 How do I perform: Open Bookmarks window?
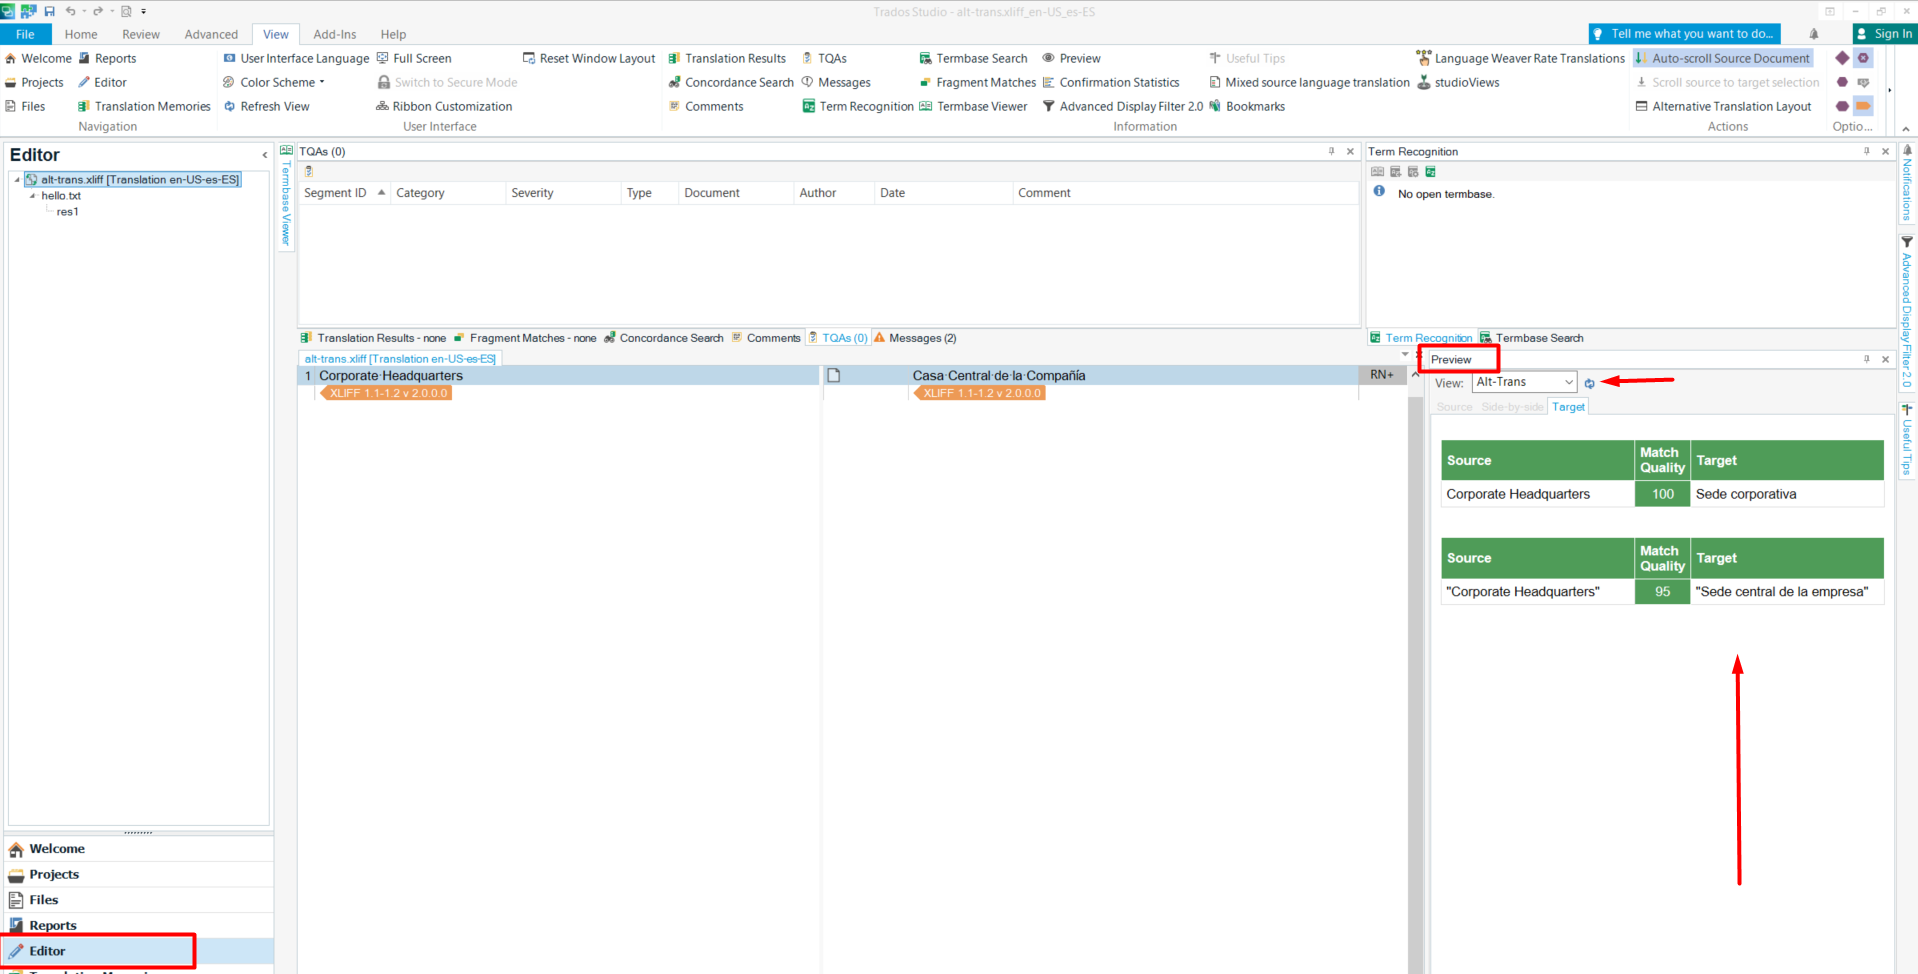click(x=1247, y=106)
